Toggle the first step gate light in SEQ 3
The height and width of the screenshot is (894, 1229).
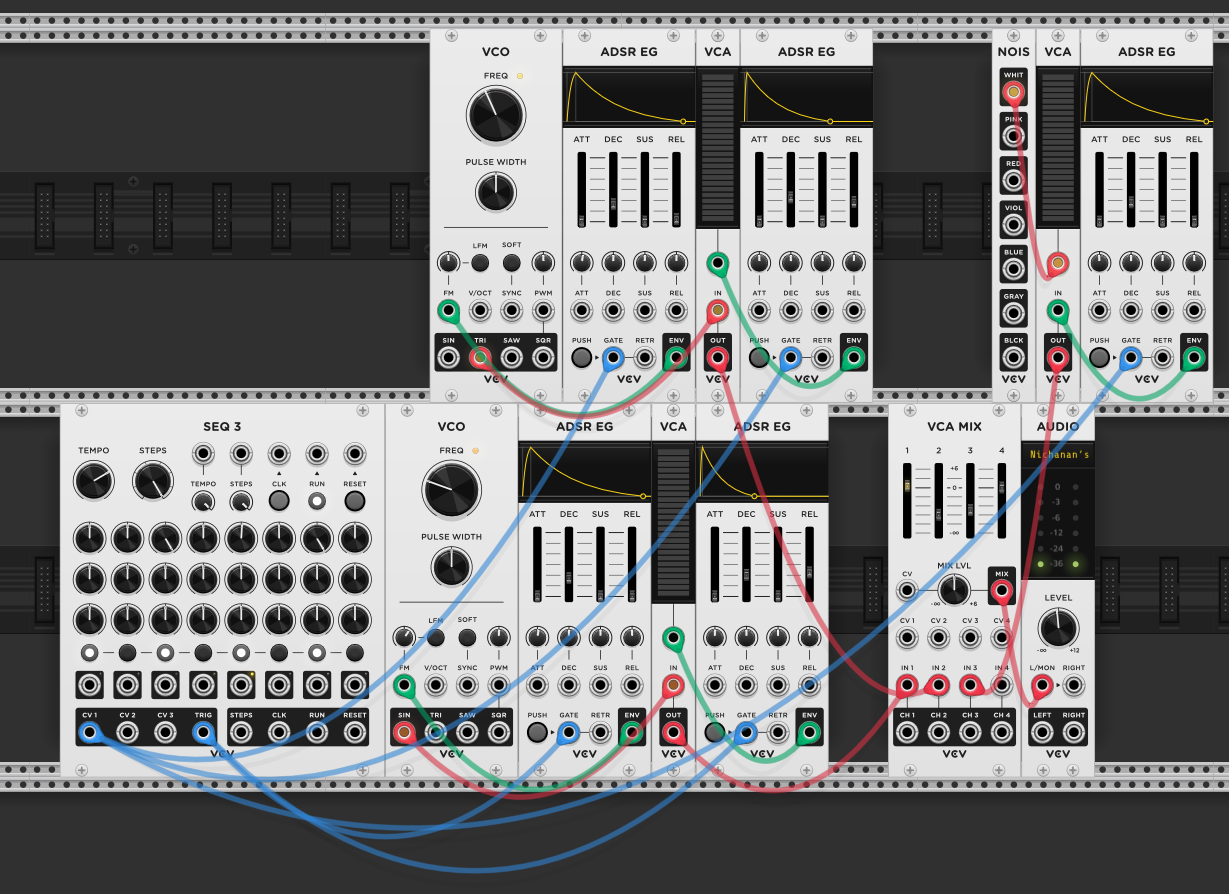(x=90, y=653)
